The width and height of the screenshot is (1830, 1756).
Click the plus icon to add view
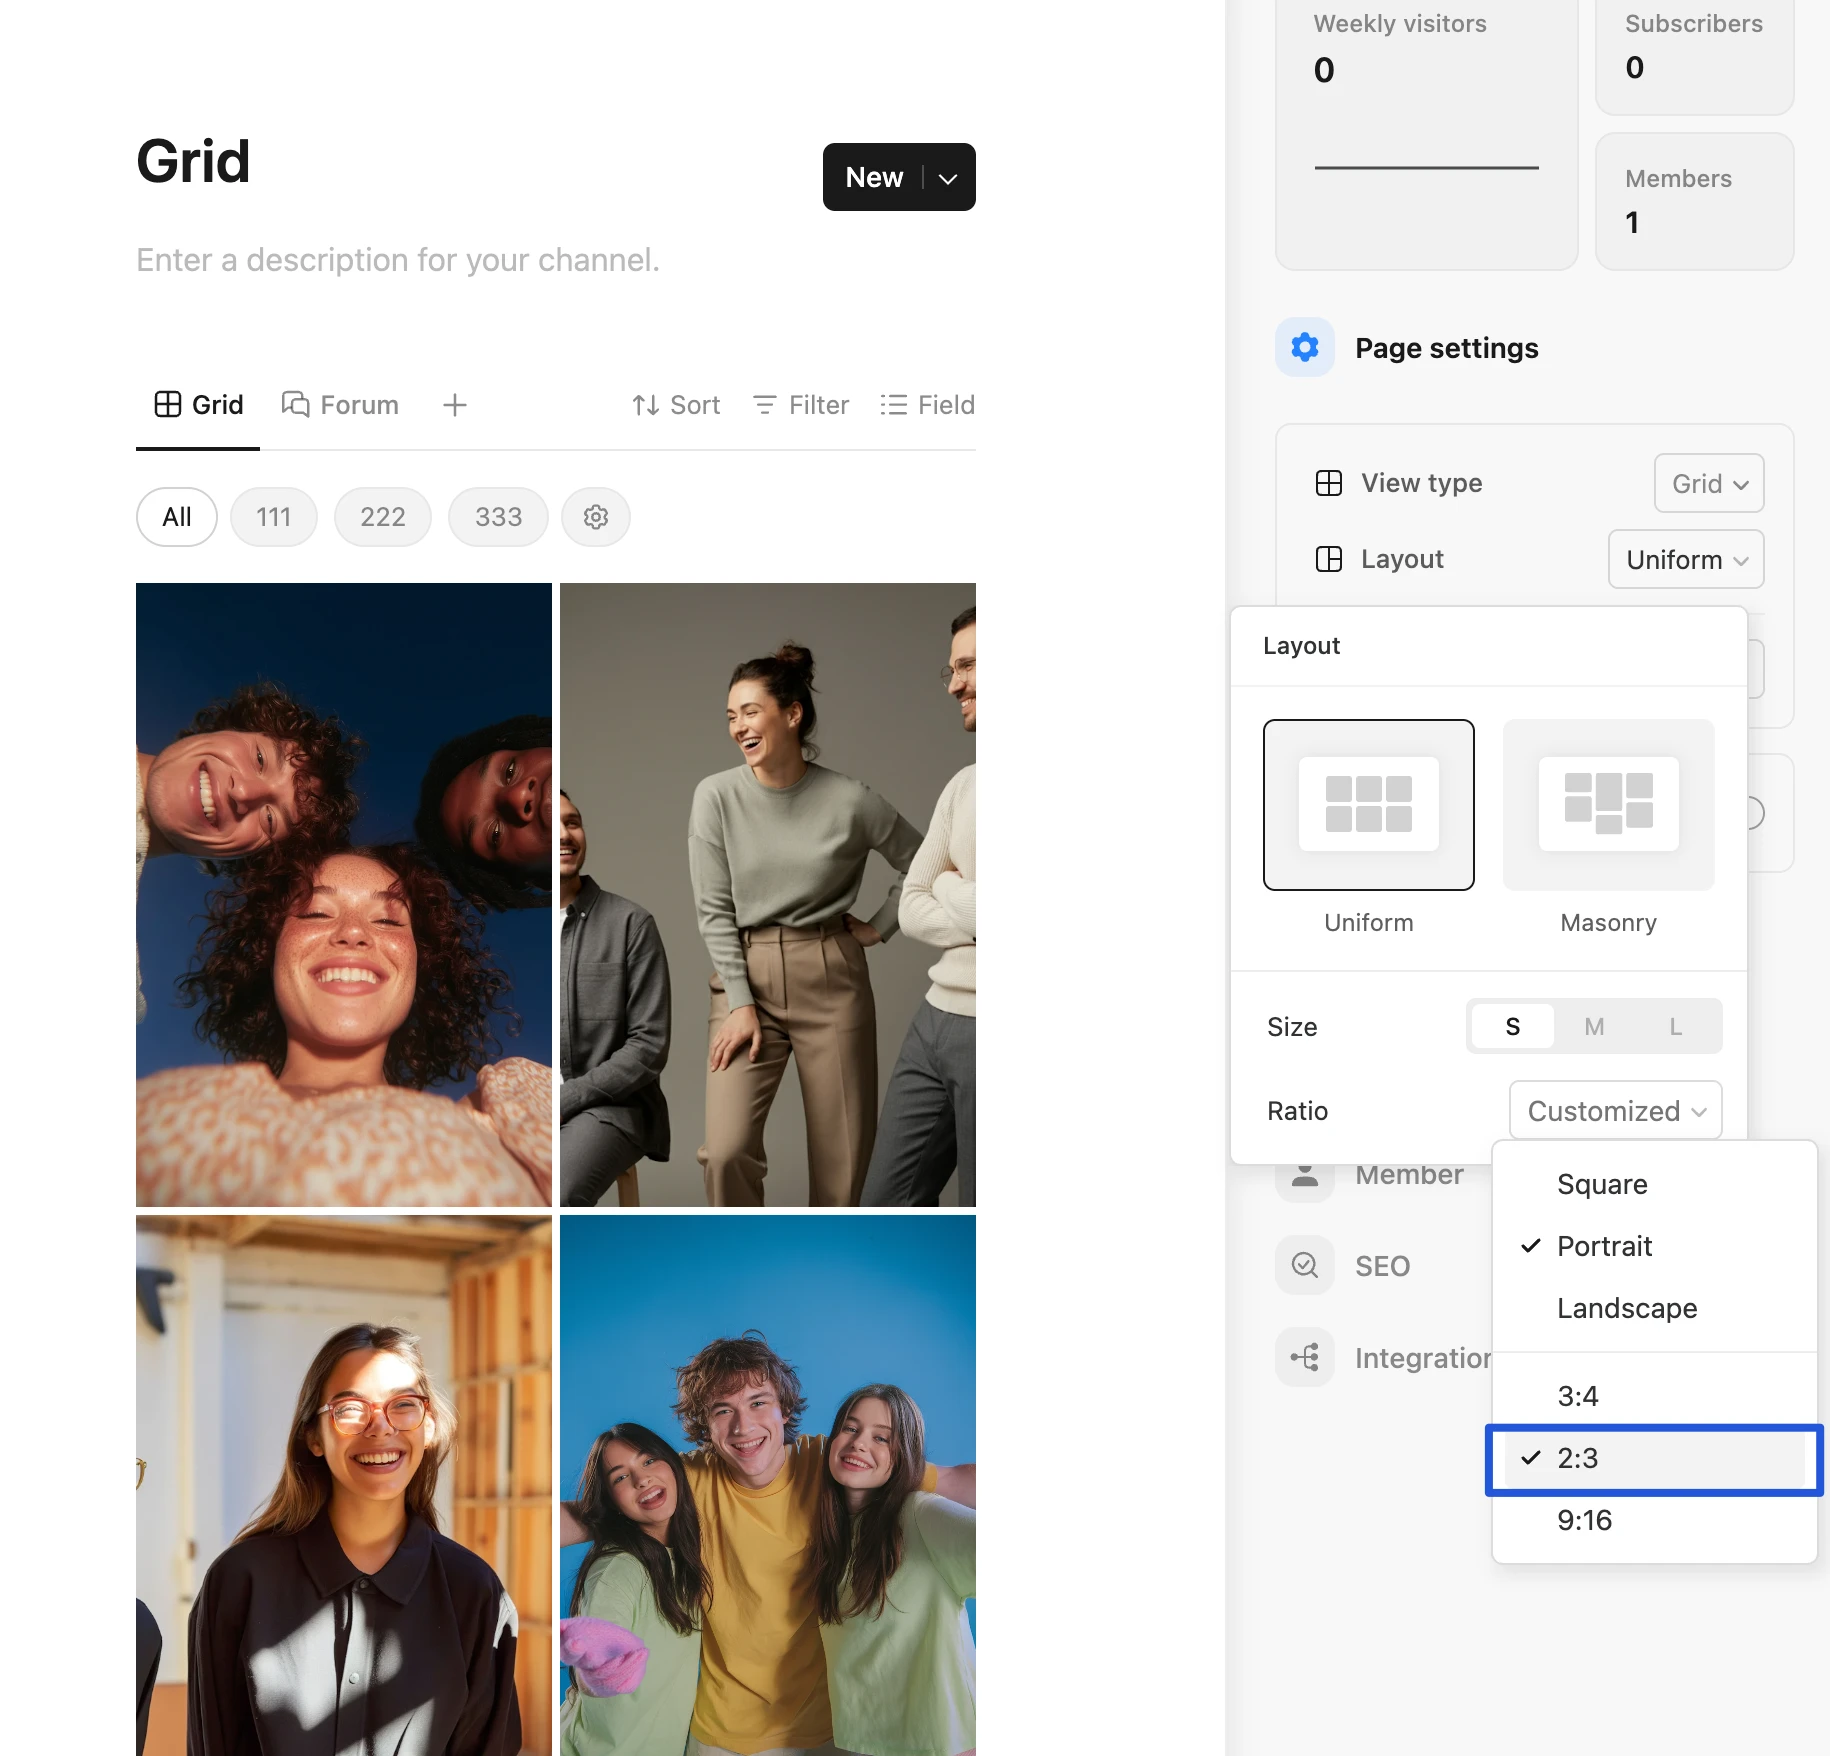(x=455, y=405)
